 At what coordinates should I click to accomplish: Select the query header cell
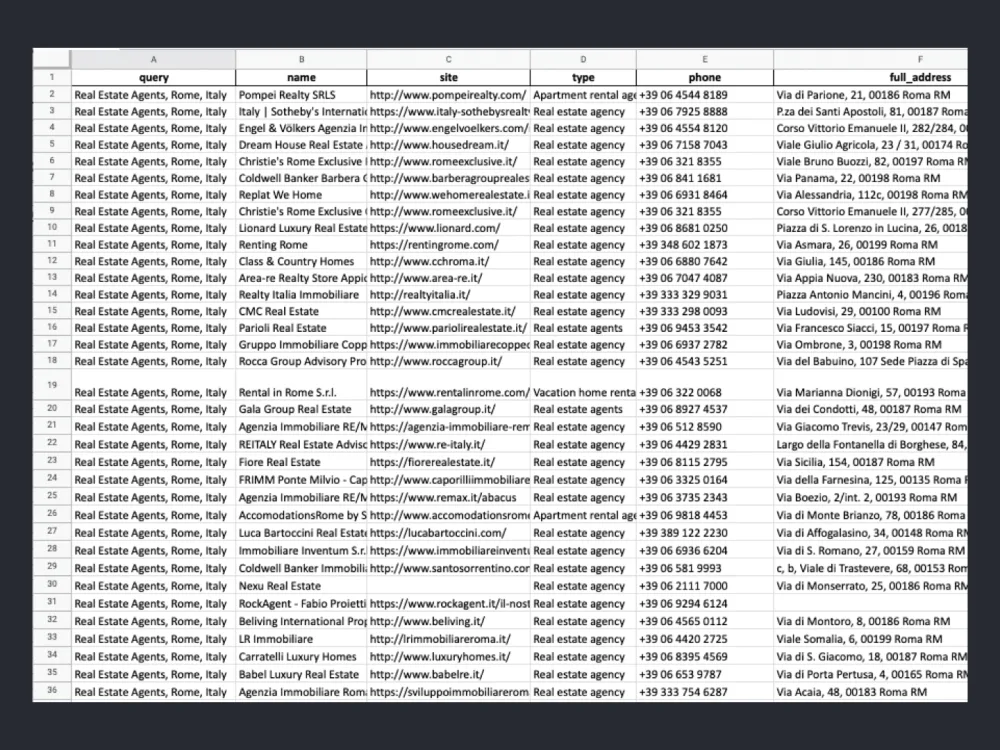coord(152,77)
